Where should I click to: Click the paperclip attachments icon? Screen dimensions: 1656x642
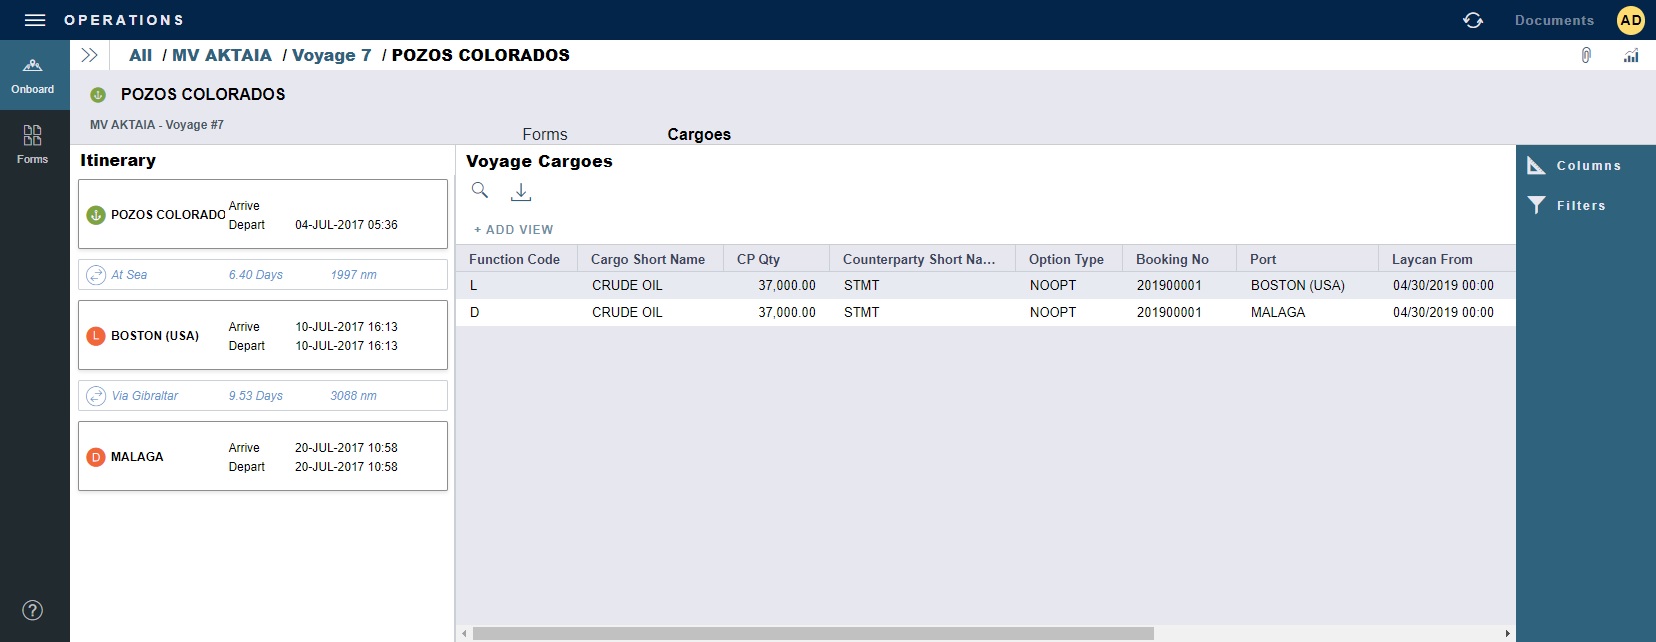(1586, 56)
